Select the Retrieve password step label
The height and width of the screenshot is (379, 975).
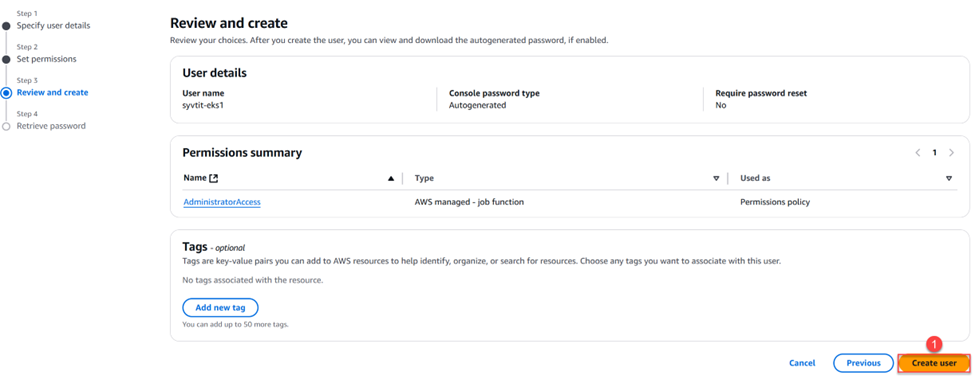pos(51,126)
